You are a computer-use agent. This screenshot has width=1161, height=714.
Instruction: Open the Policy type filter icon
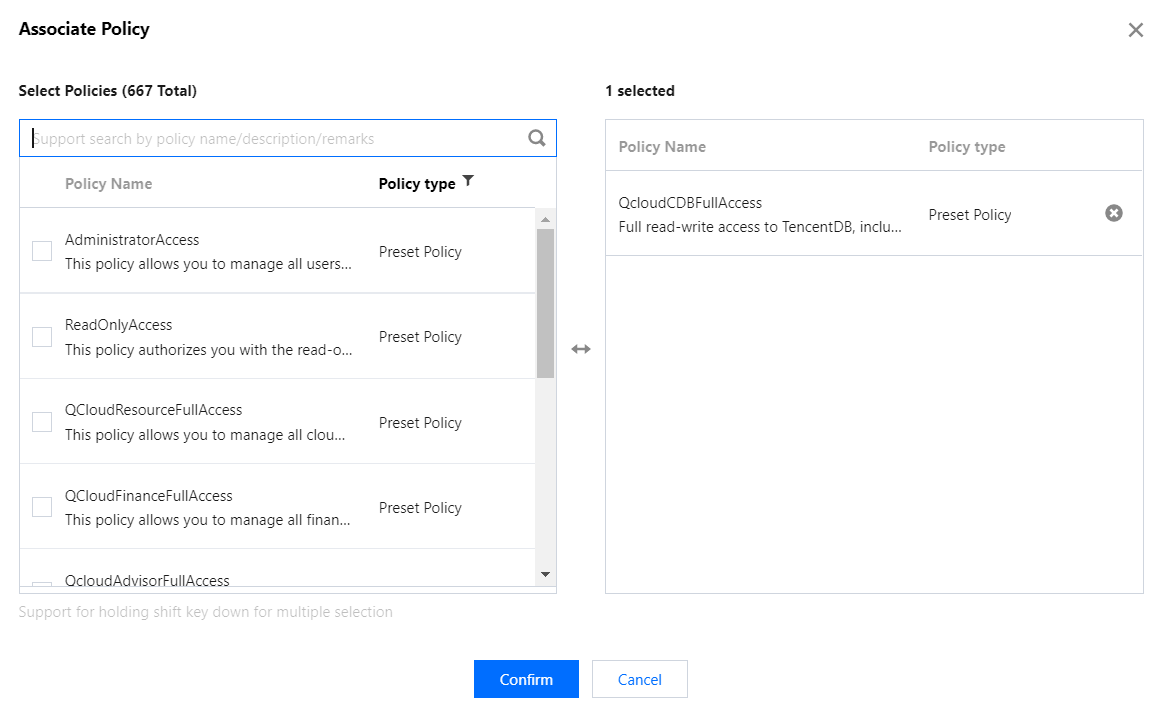tap(468, 182)
